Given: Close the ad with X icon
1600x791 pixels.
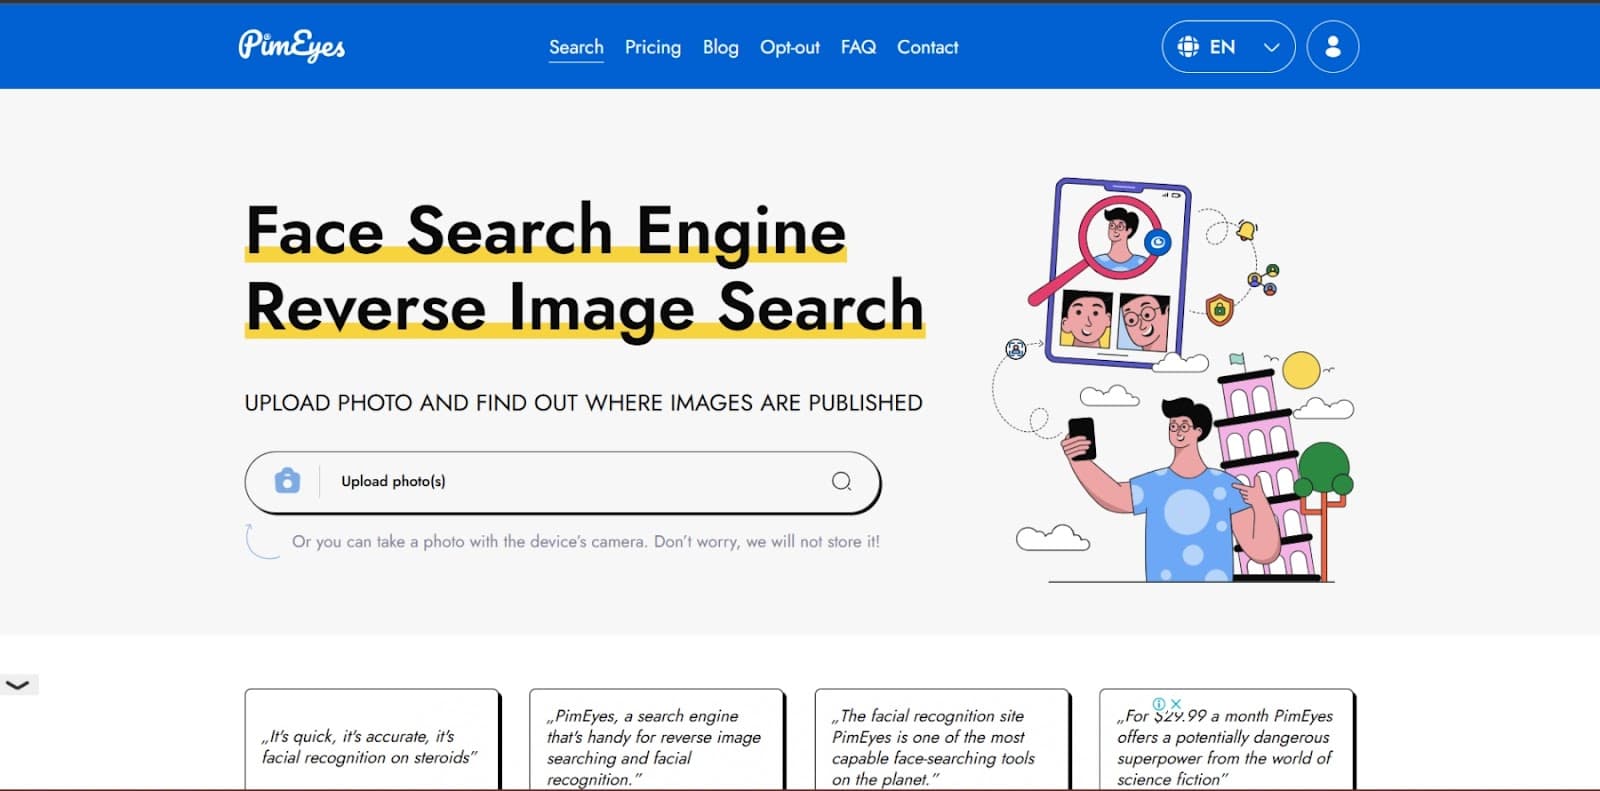Looking at the screenshot, I should (x=1176, y=704).
